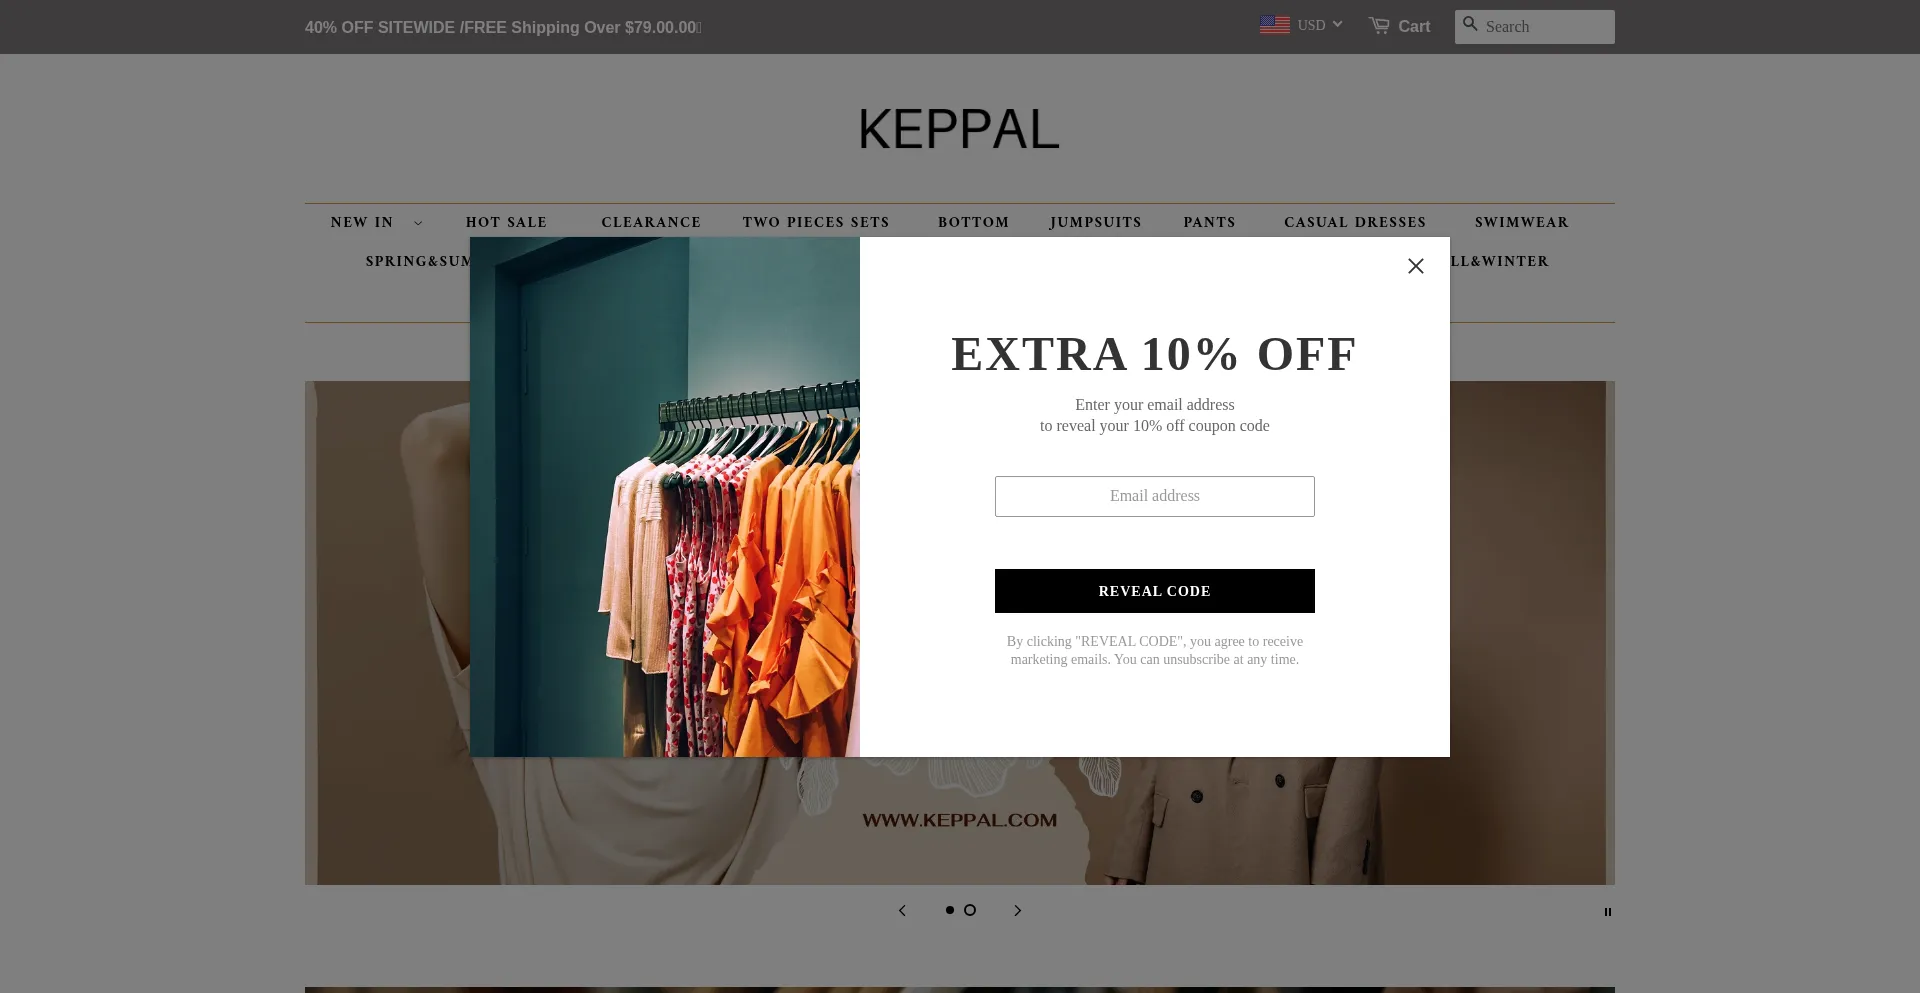The height and width of the screenshot is (993, 1920).
Task: Click the REVEAL CODE button
Action: click(x=1154, y=591)
